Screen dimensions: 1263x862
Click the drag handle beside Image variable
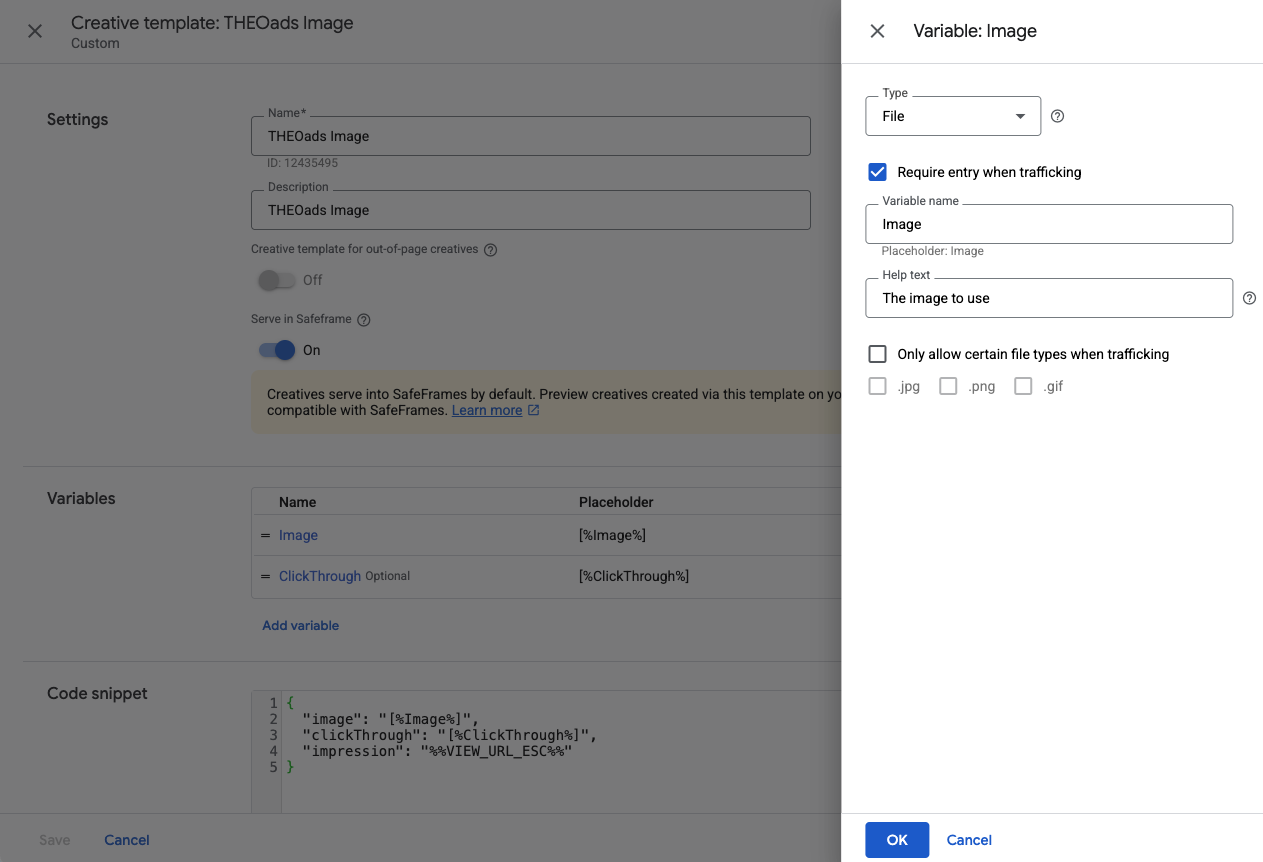click(x=264, y=535)
